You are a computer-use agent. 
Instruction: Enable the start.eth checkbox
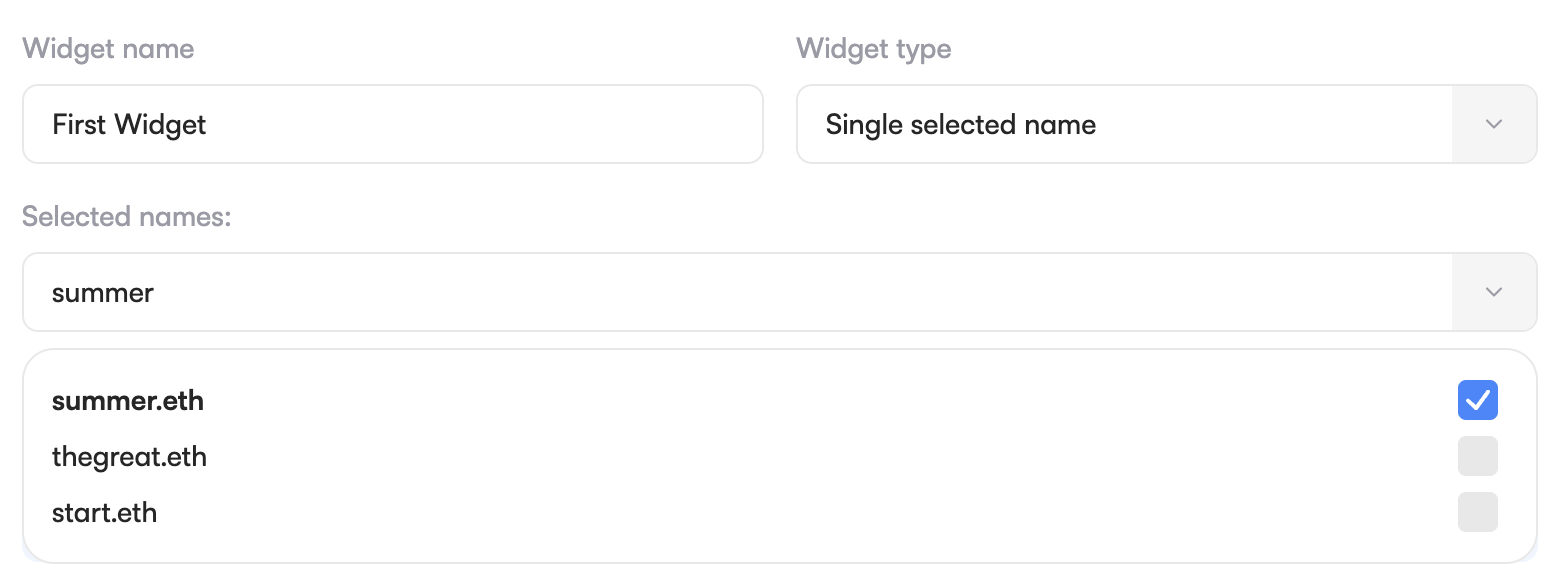click(x=1477, y=513)
